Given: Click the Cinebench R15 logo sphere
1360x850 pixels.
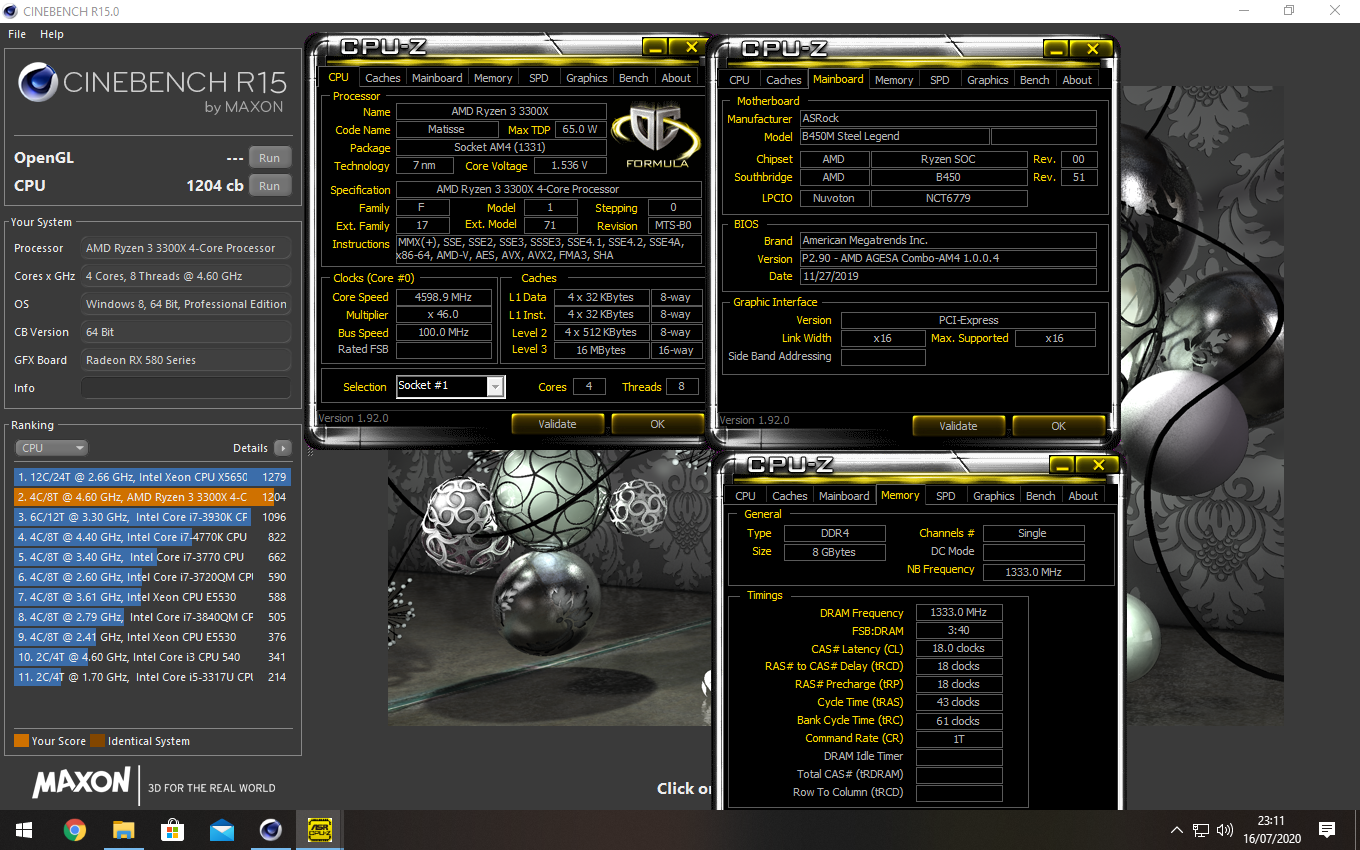Looking at the screenshot, I should [37, 82].
